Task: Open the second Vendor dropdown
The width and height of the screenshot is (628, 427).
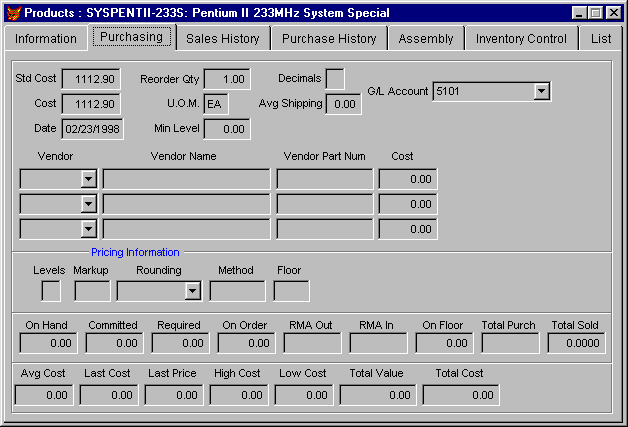Action: point(88,204)
